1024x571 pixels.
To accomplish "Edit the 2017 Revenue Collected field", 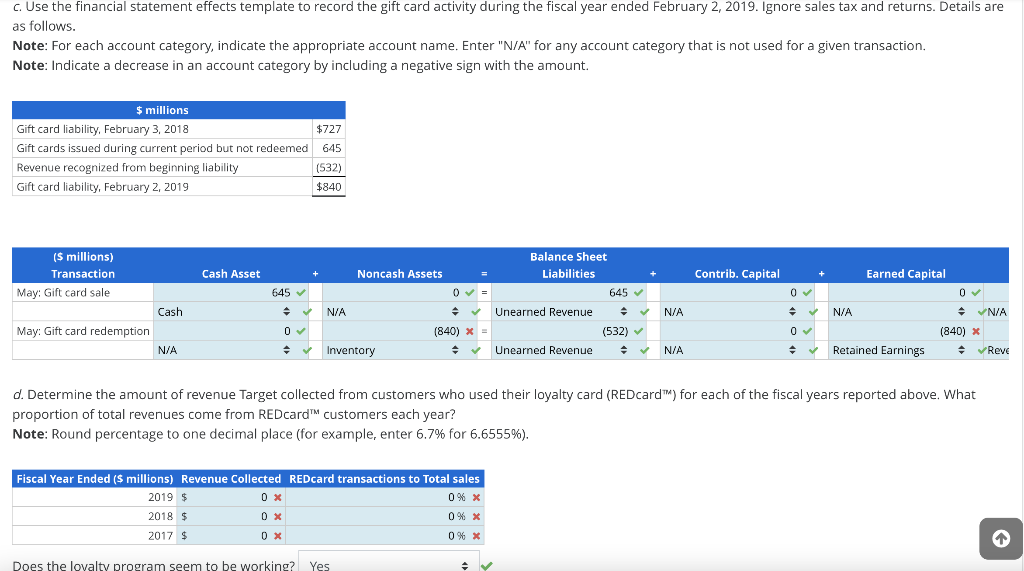I will 230,536.
